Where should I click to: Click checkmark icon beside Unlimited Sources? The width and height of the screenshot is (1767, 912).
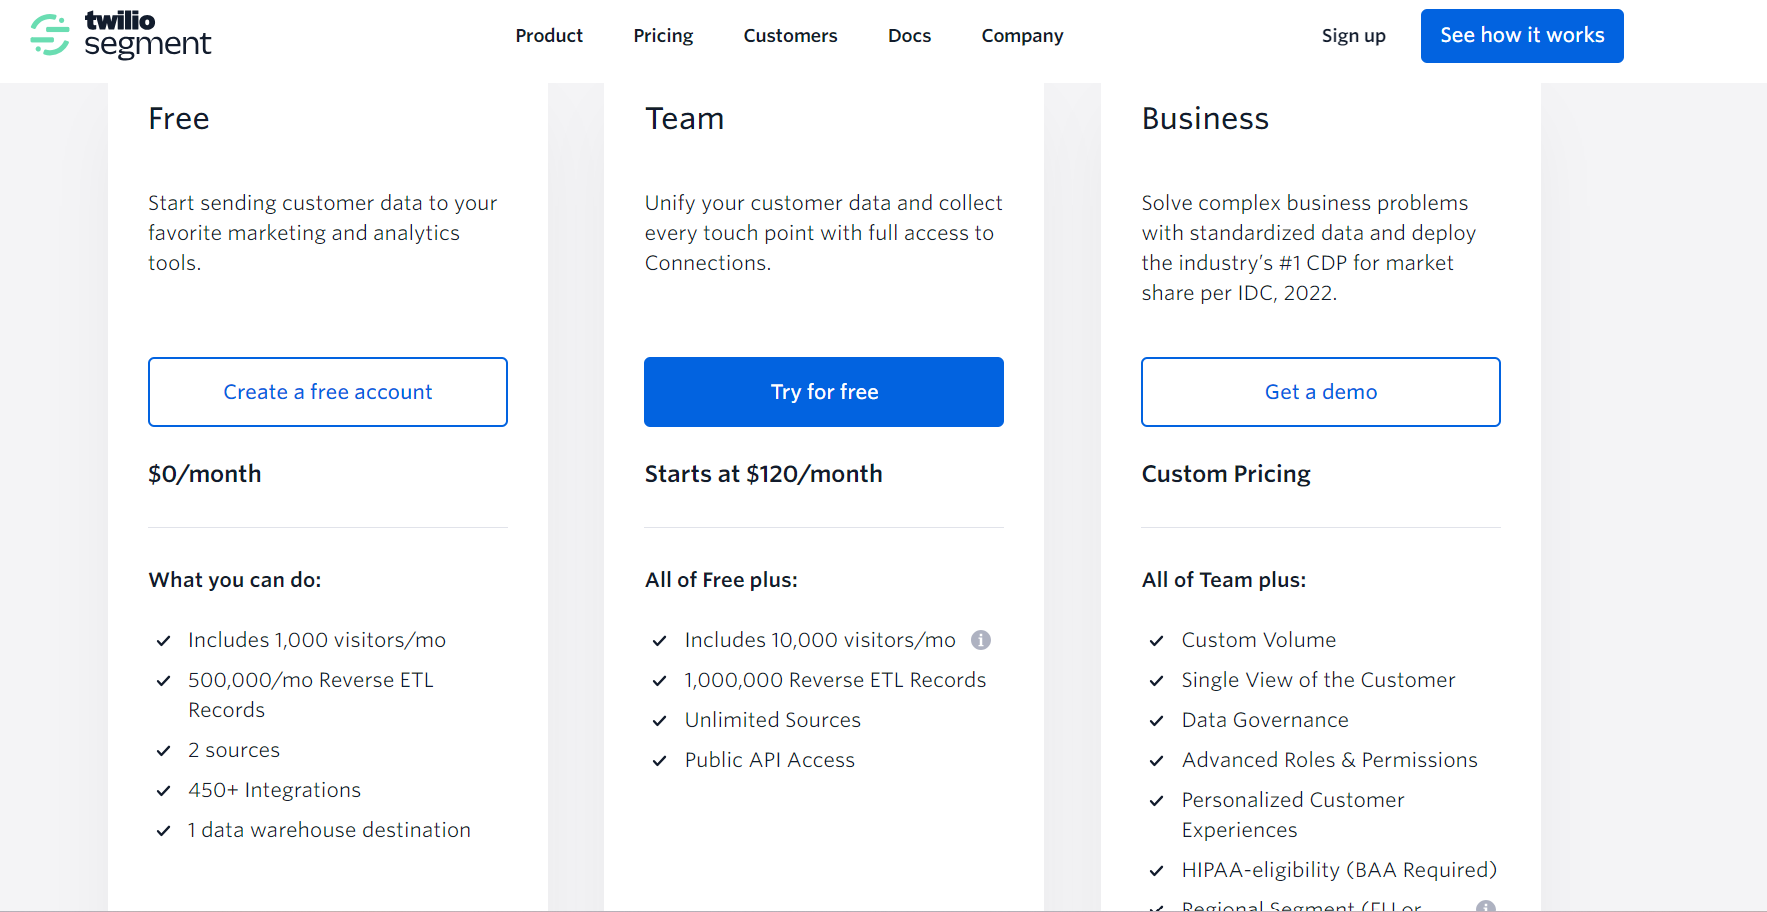(660, 721)
